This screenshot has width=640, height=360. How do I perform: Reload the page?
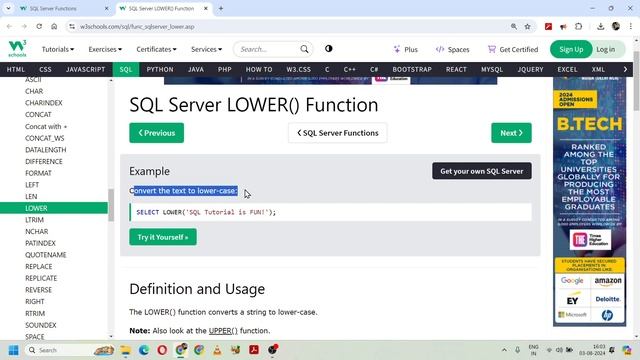pyautogui.click(x=39, y=27)
